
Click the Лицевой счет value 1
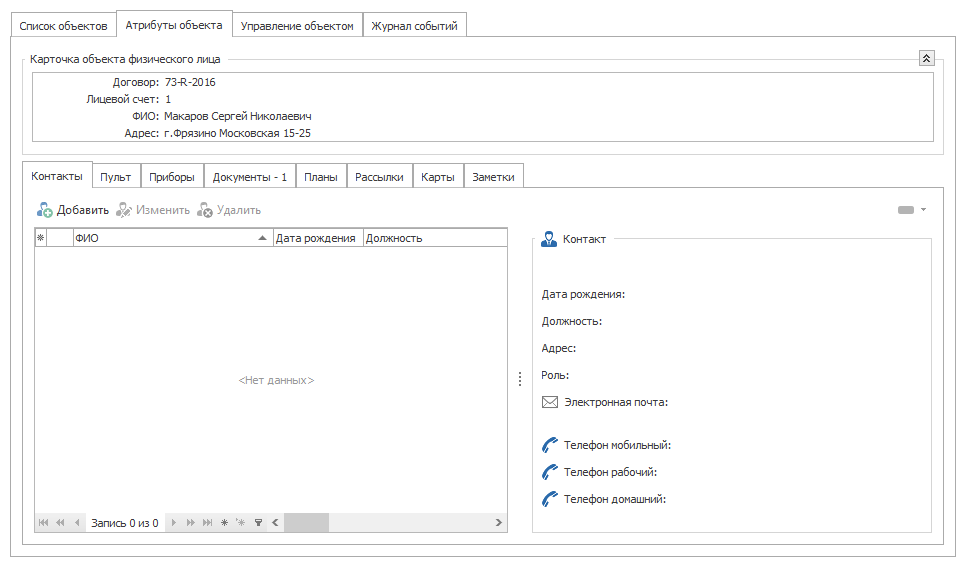click(168, 99)
